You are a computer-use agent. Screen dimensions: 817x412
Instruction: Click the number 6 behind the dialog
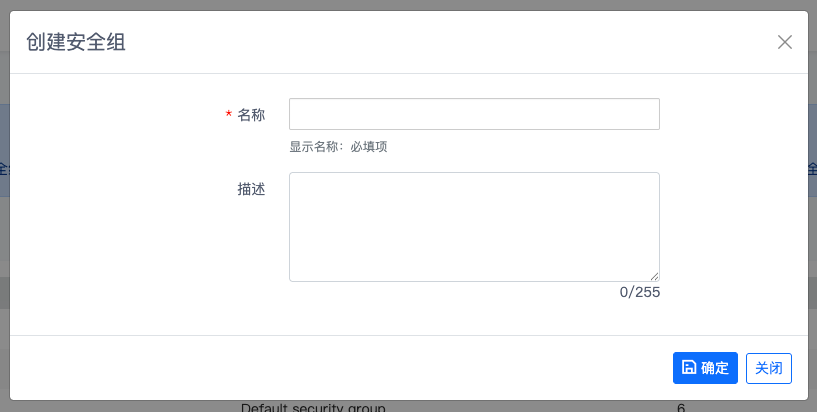click(681, 407)
